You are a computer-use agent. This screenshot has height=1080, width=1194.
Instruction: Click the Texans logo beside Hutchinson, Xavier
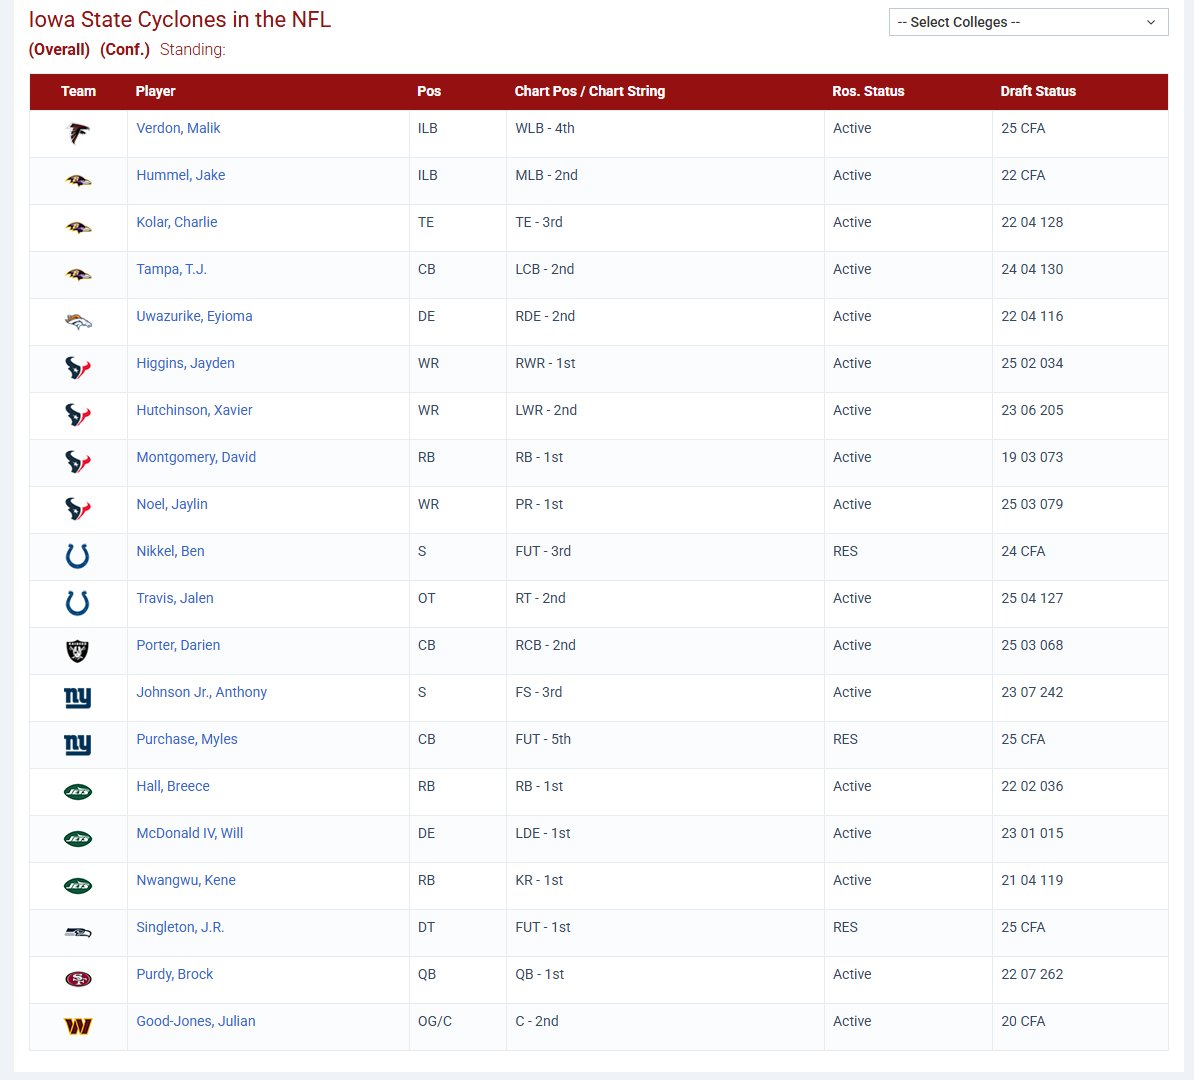78,416
